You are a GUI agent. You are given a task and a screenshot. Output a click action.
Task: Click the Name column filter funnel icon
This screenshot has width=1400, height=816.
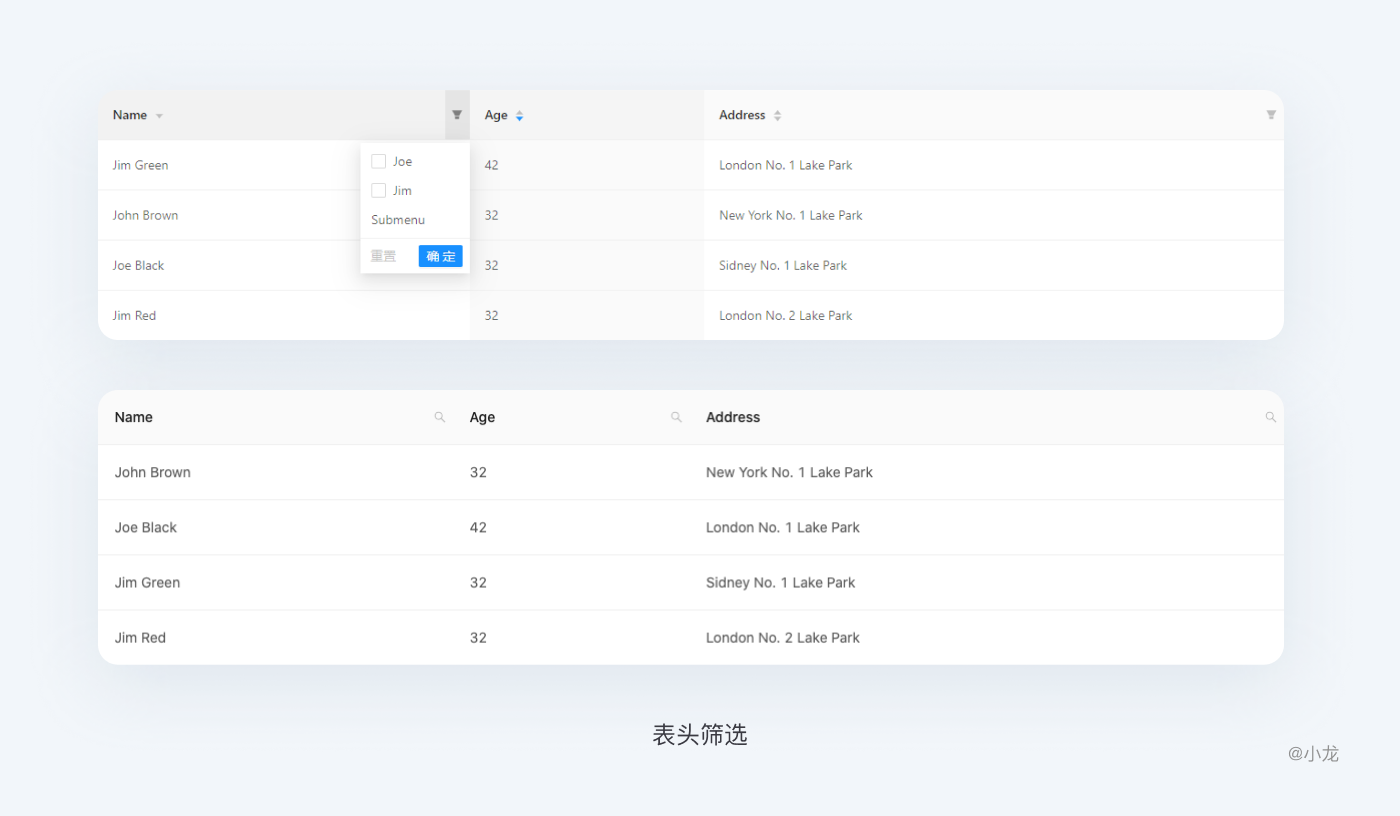click(457, 115)
